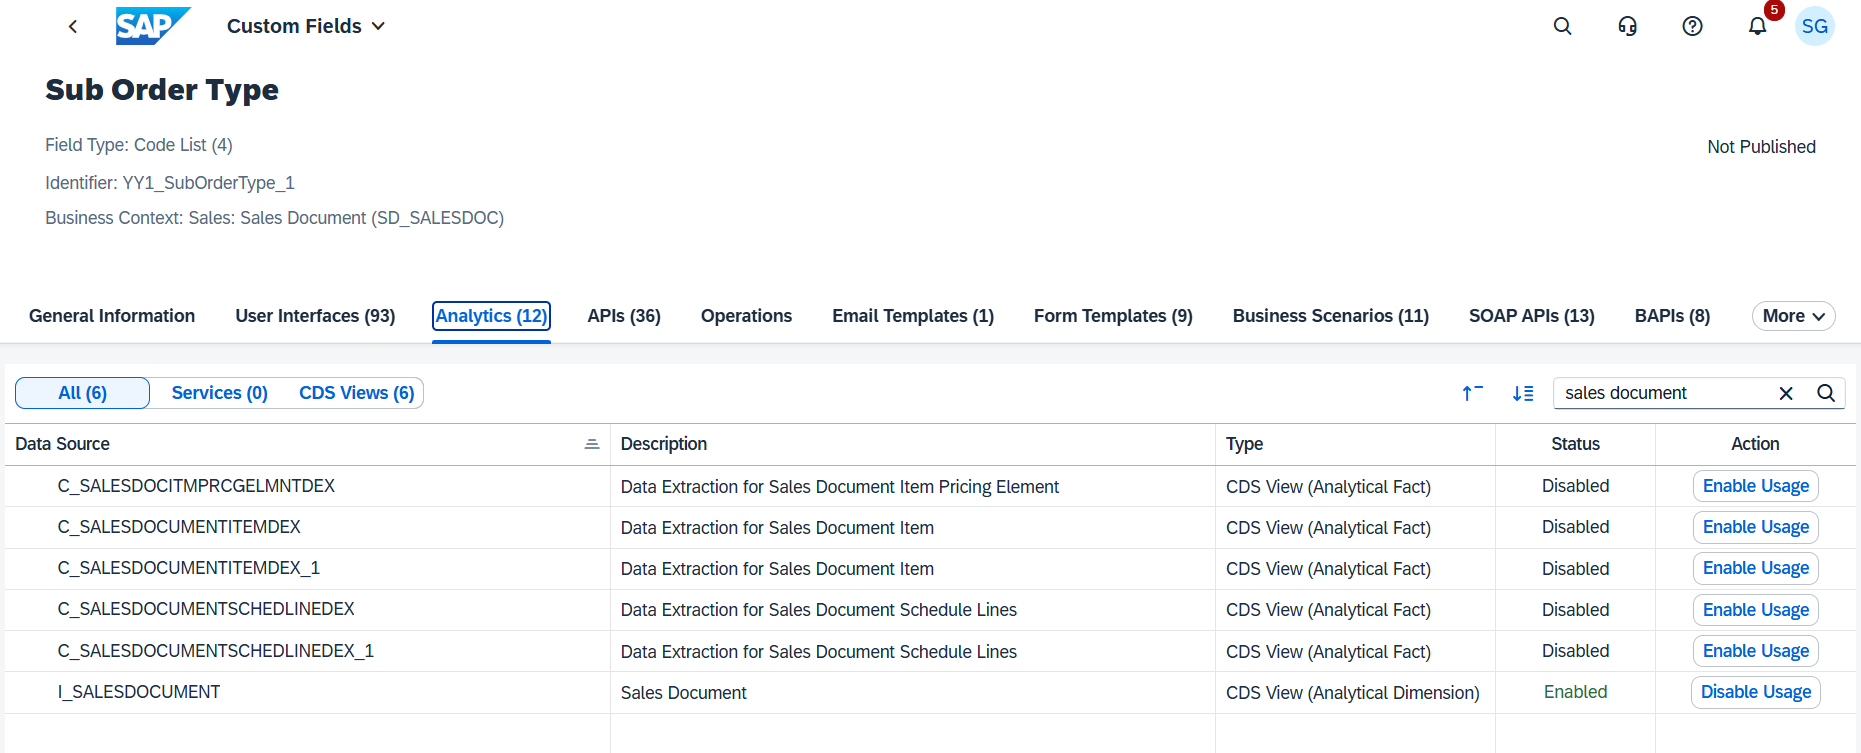Open the headset support icon
This screenshot has height=753, width=1861.
pos(1627,27)
